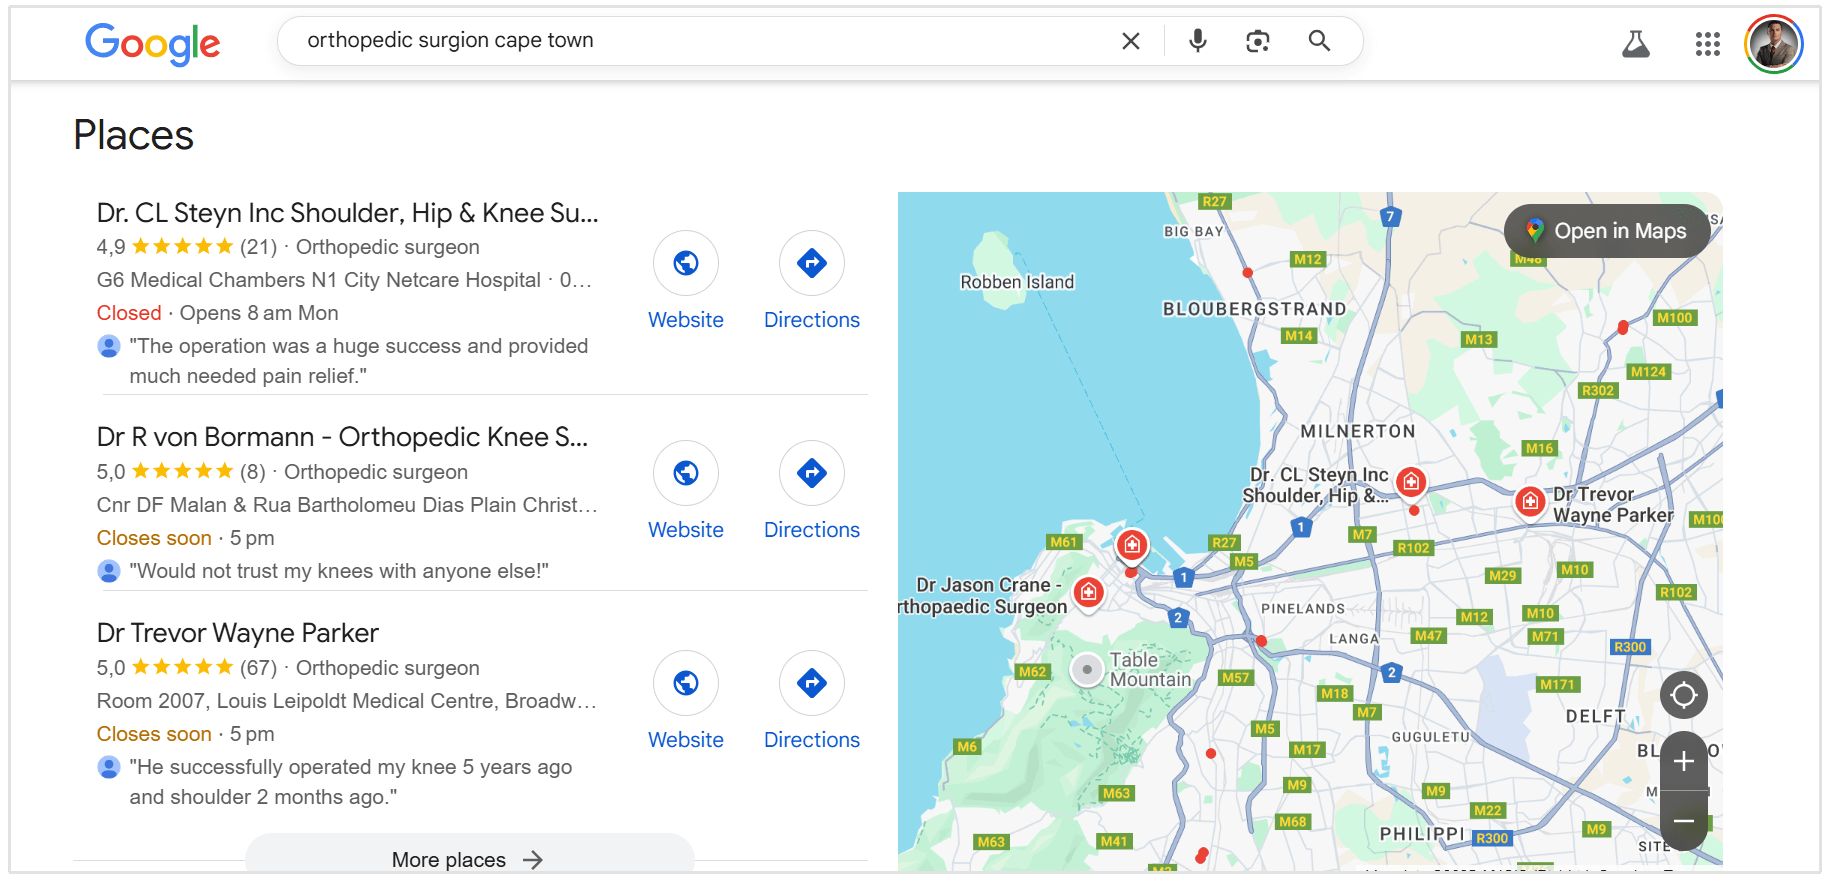Open Dr R von Bormann listing title
The image size is (1830, 880).
pos(342,437)
